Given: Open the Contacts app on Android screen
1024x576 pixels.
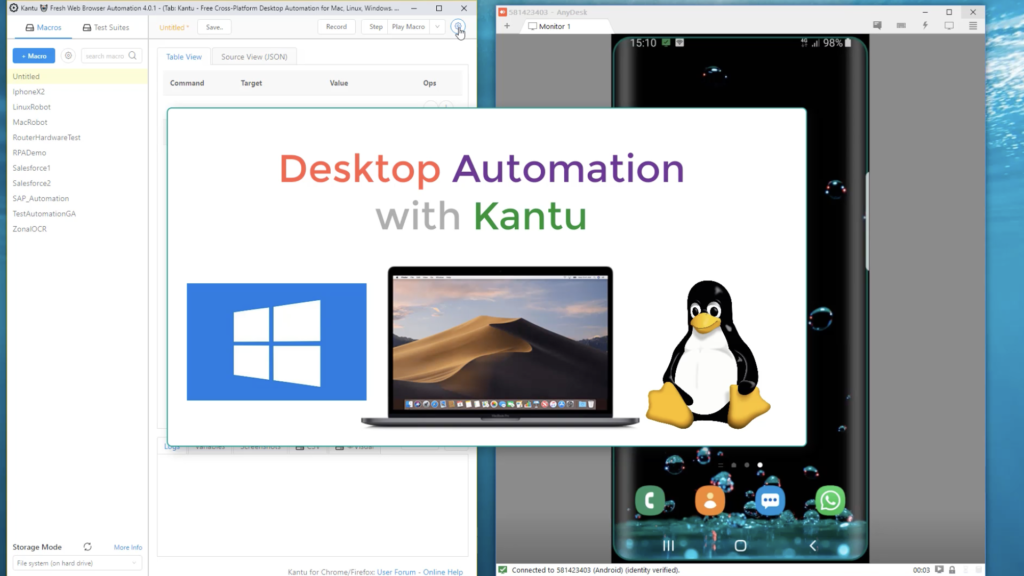Looking at the screenshot, I should point(710,500).
